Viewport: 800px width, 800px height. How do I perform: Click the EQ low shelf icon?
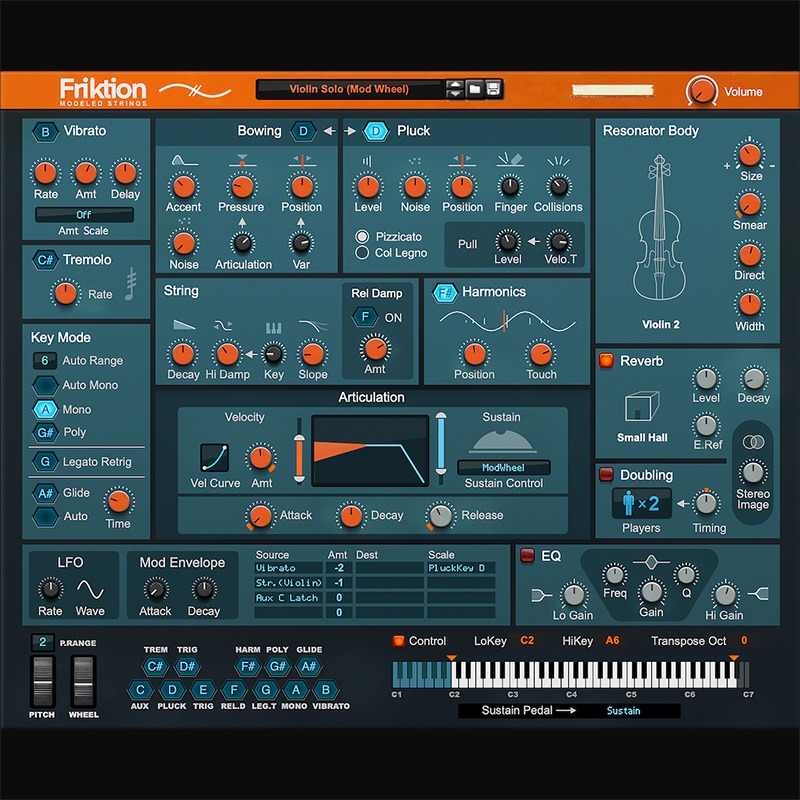coord(541,595)
